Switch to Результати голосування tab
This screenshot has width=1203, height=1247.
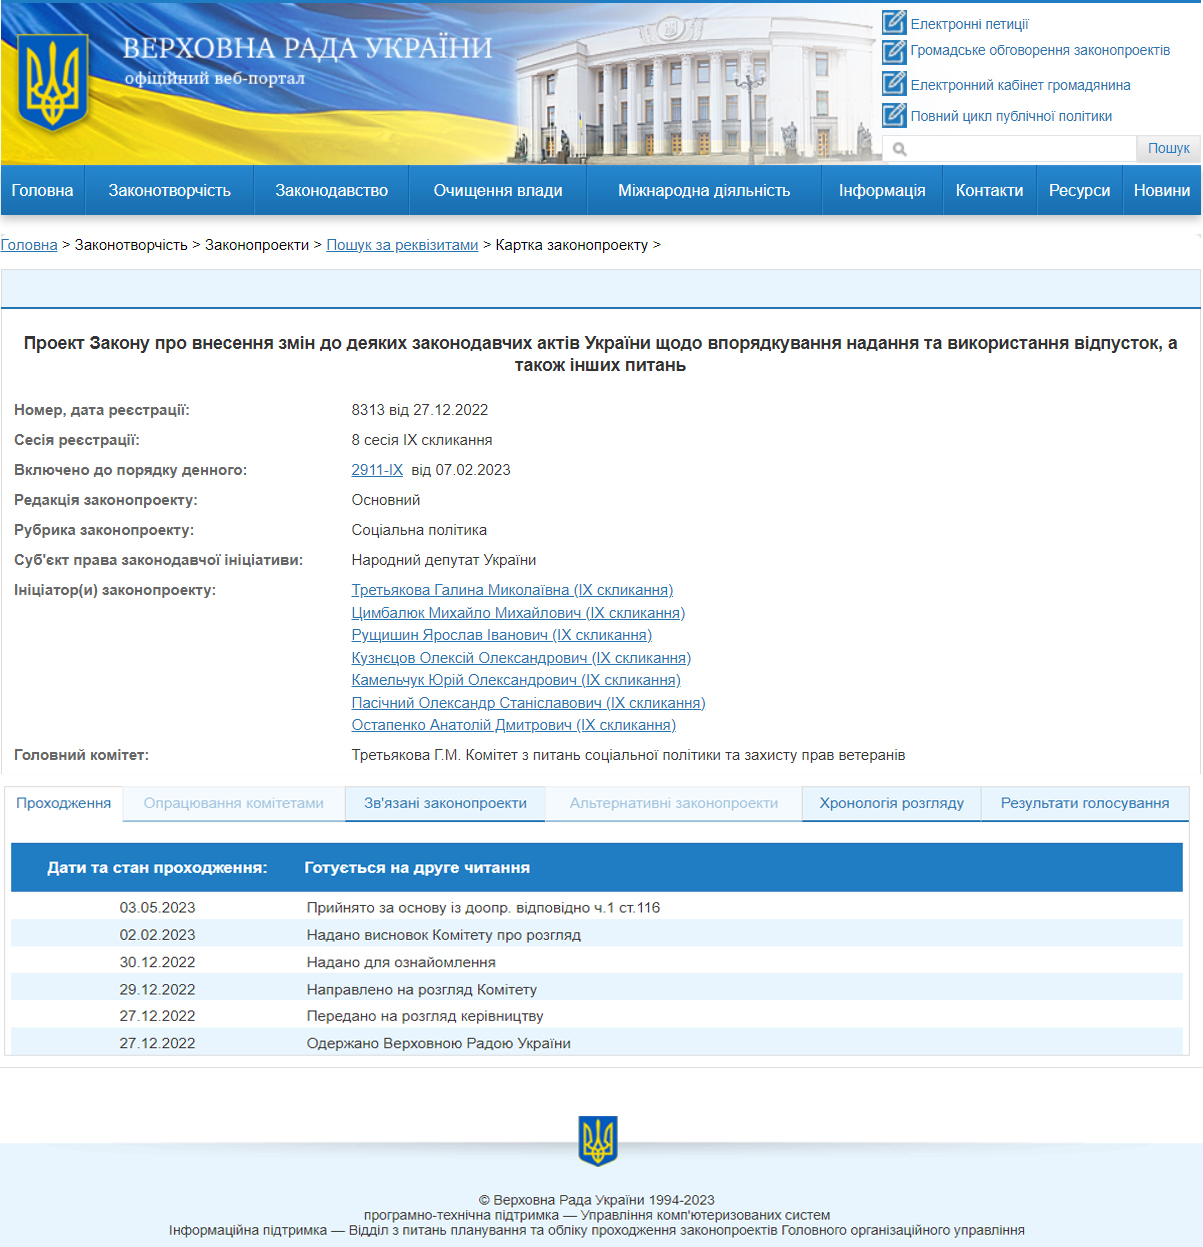click(x=1085, y=803)
